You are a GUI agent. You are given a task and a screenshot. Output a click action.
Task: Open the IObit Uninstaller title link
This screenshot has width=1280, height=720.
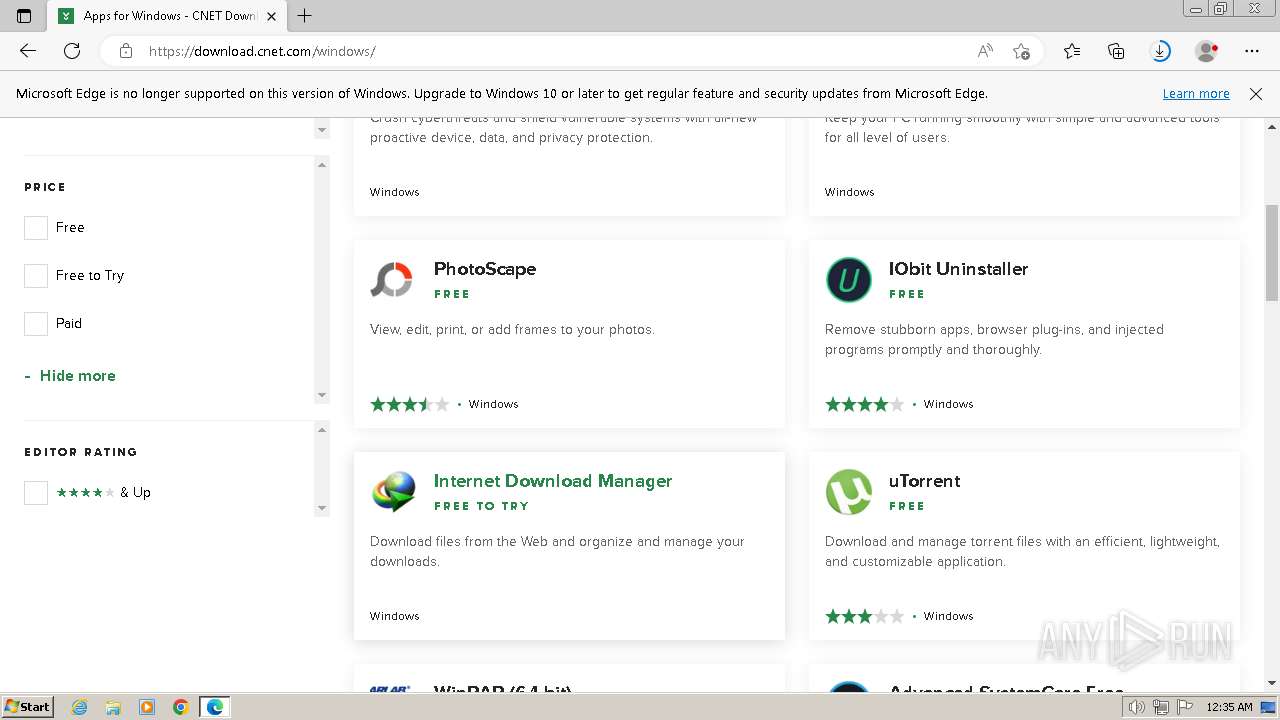click(x=958, y=269)
